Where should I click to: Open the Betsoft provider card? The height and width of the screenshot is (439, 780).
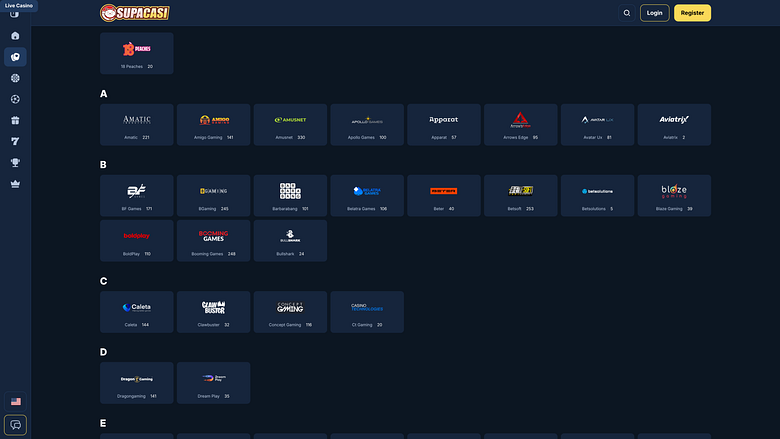coord(521,195)
